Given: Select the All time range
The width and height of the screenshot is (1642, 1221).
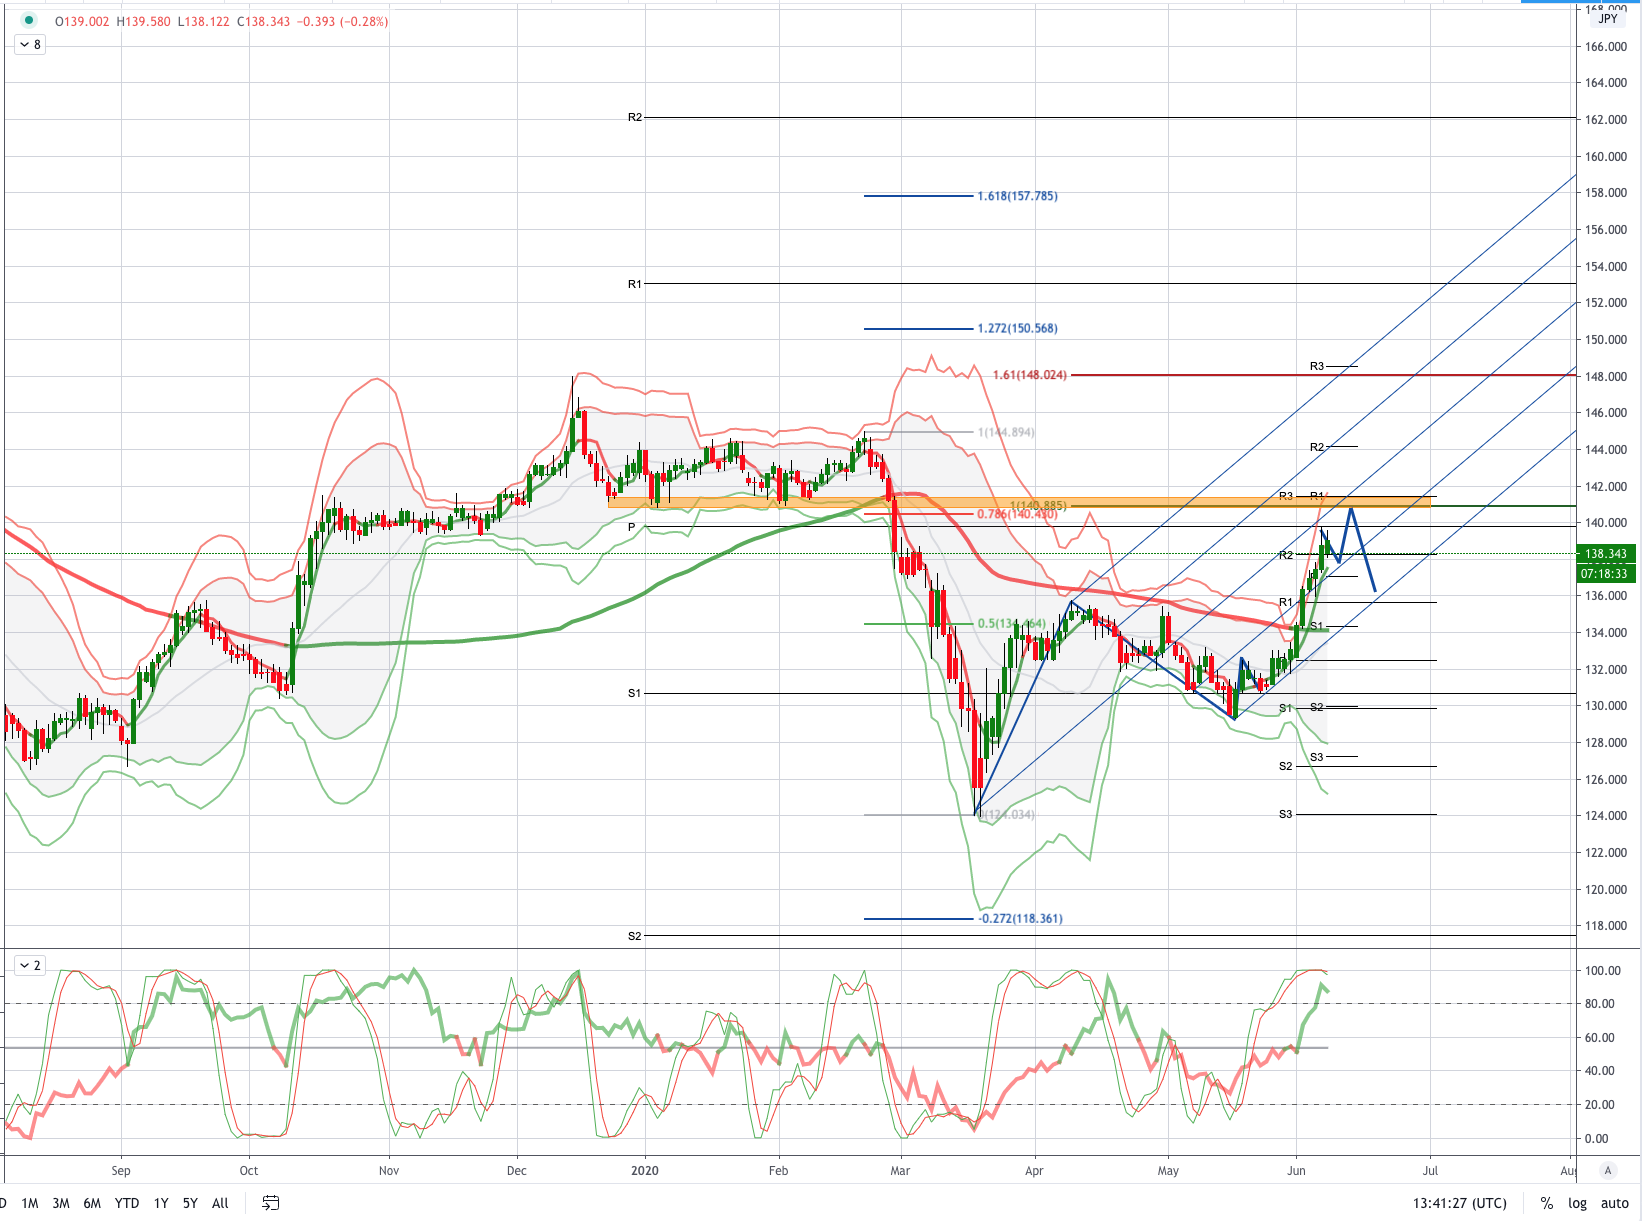Looking at the screenshot, I should click(x=220, y=1203).
